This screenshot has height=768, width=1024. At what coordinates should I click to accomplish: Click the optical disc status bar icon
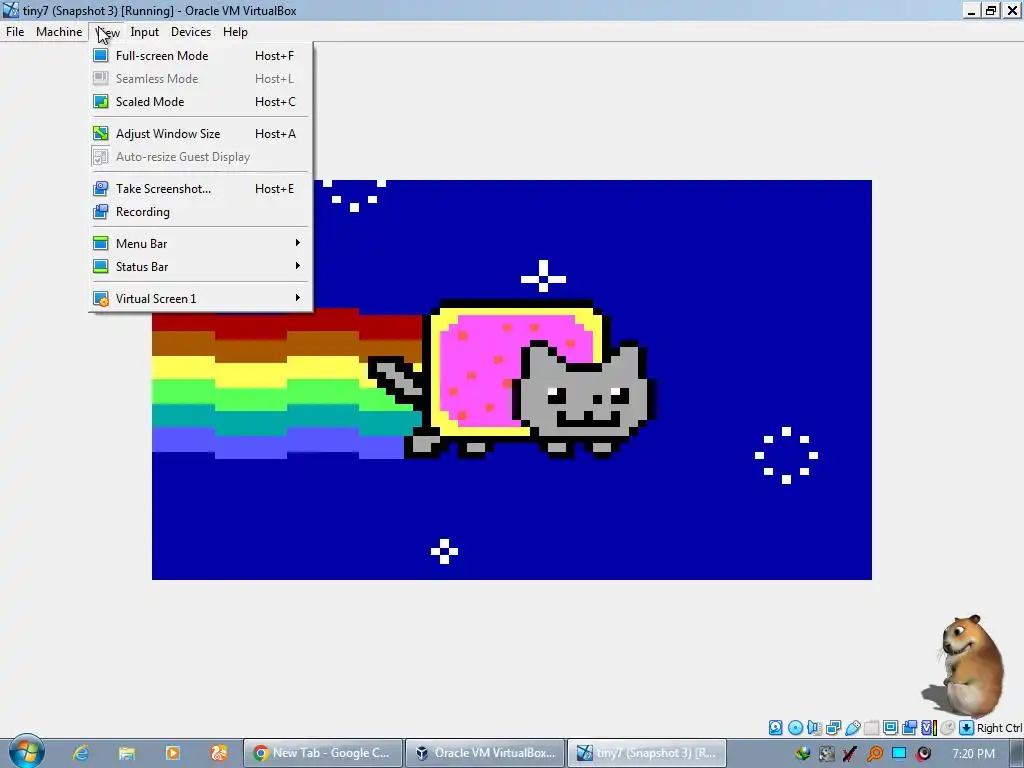[x=795, y=728]
